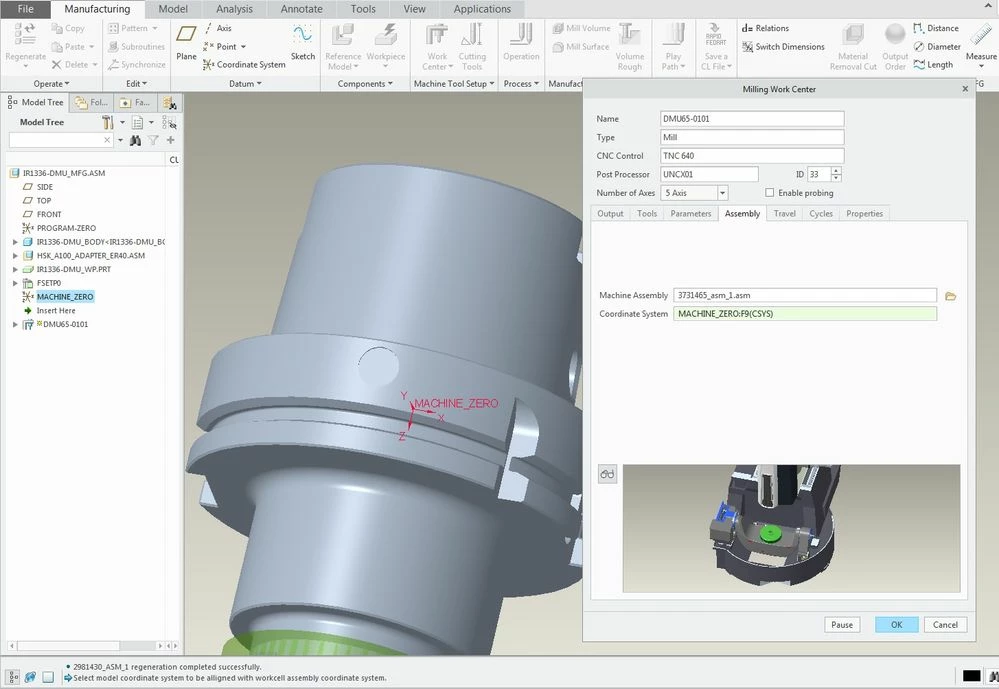
Task: Click the Plane datum tool
Action: tap(186, 42)
